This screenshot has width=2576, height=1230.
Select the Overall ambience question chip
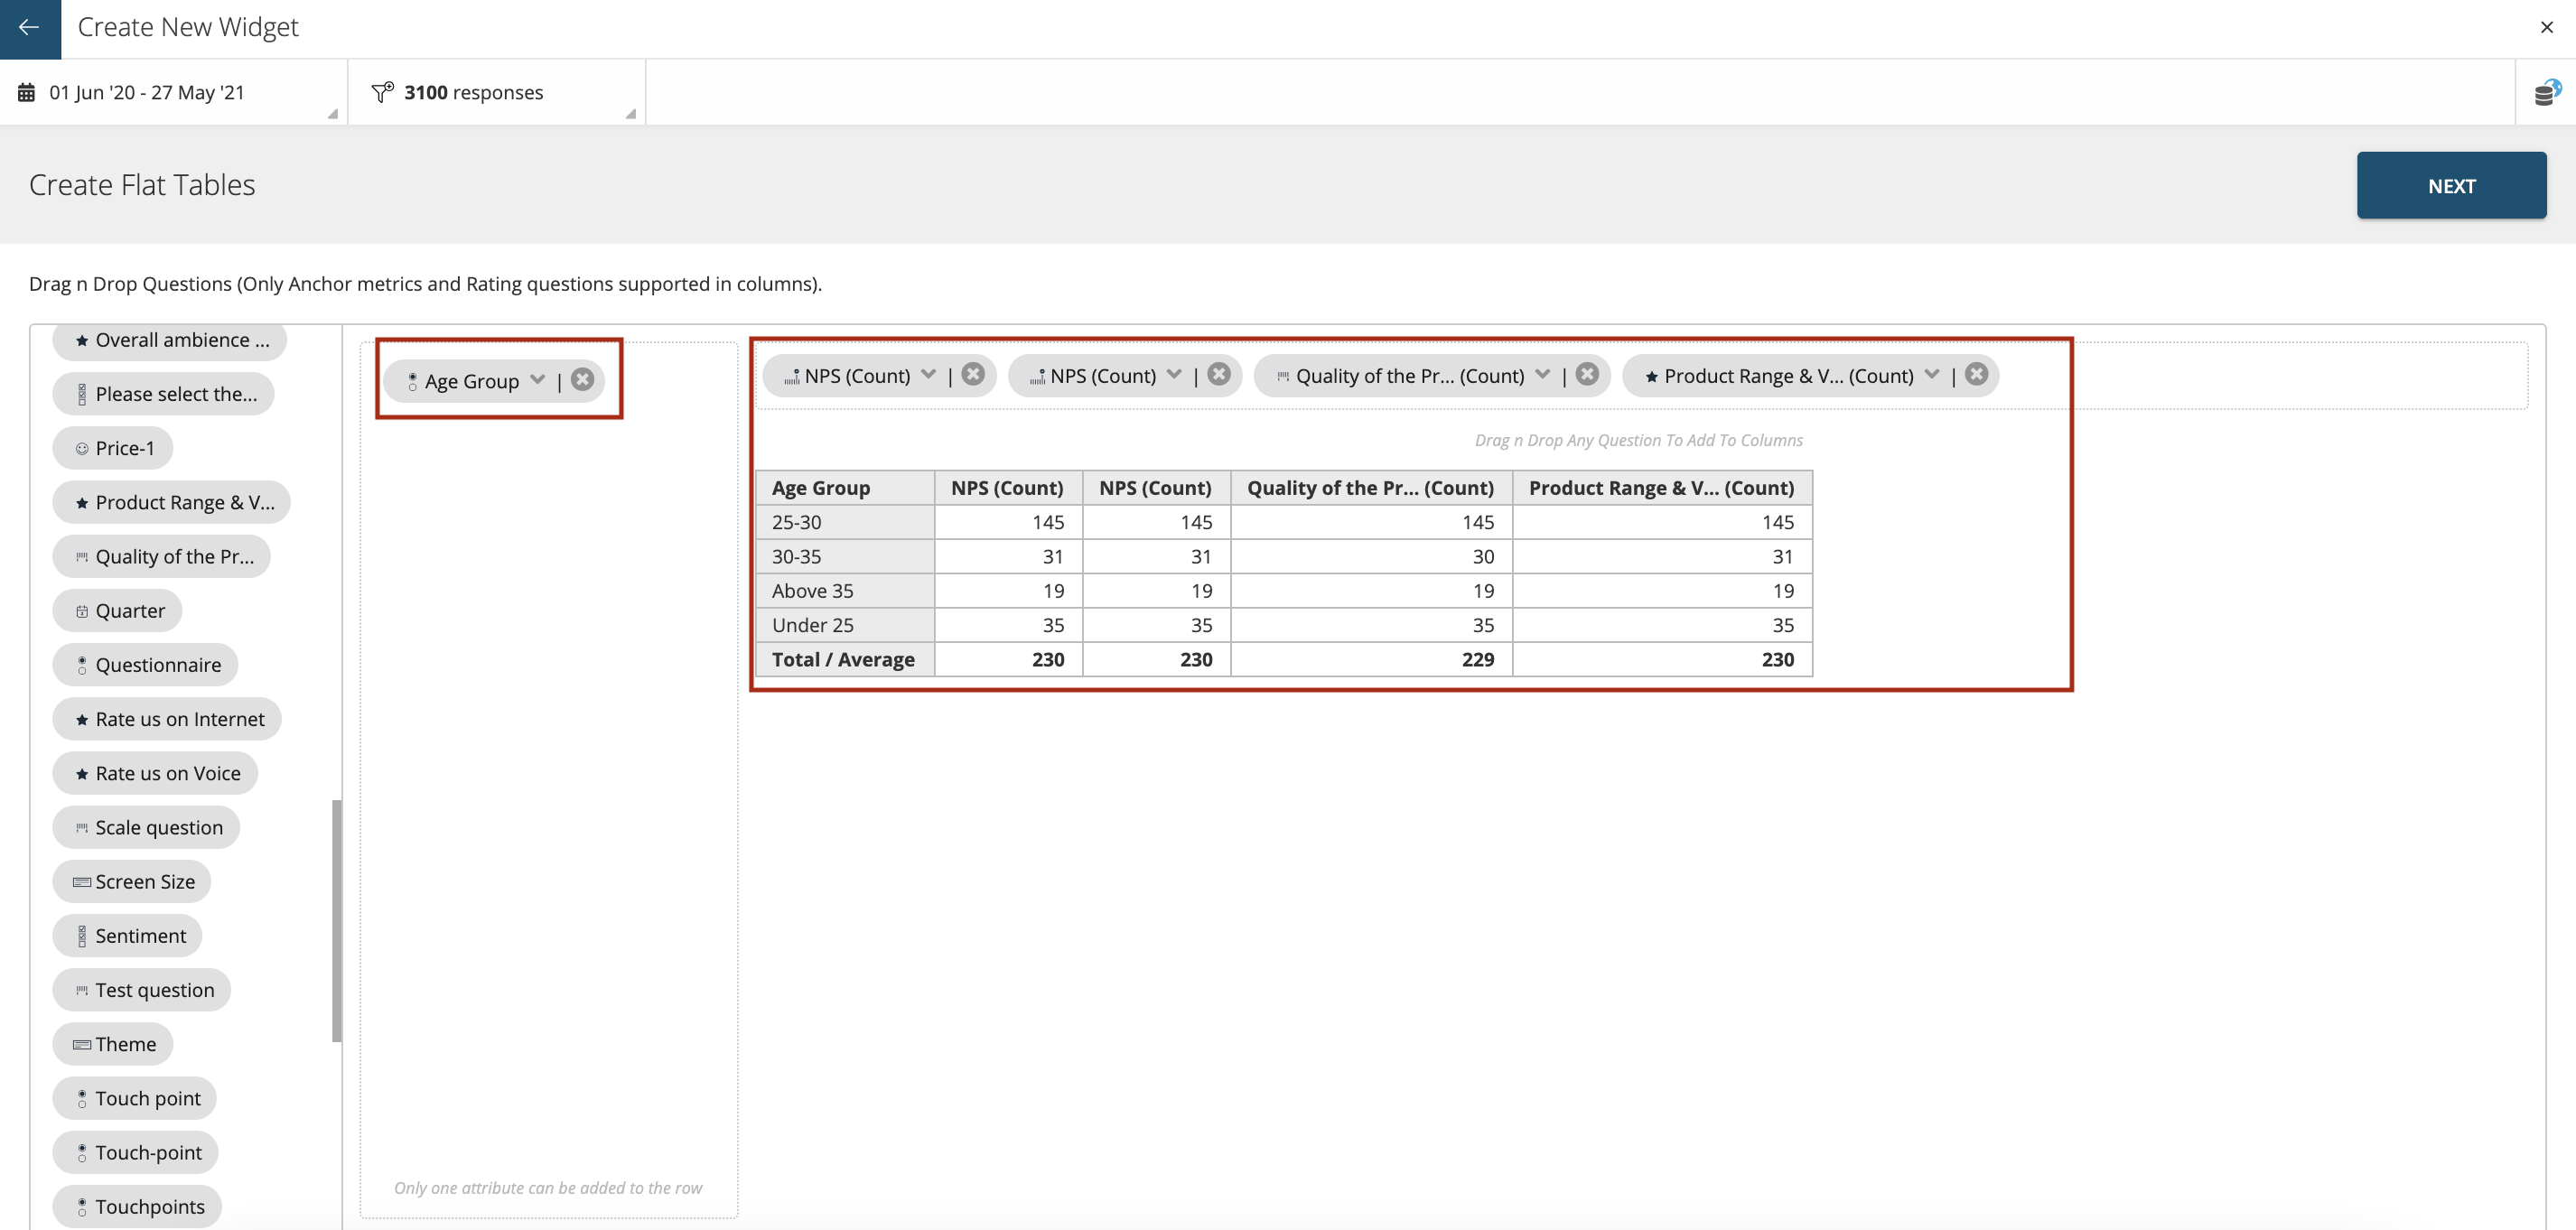(170, 340)
